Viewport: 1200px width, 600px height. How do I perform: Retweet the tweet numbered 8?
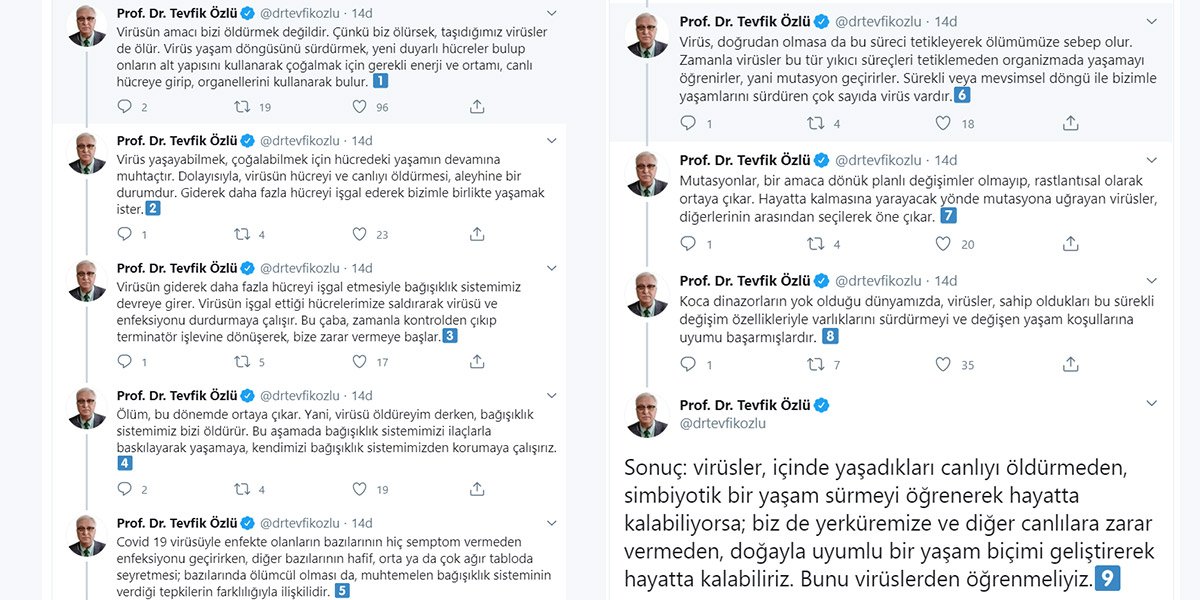click(815, 365)
